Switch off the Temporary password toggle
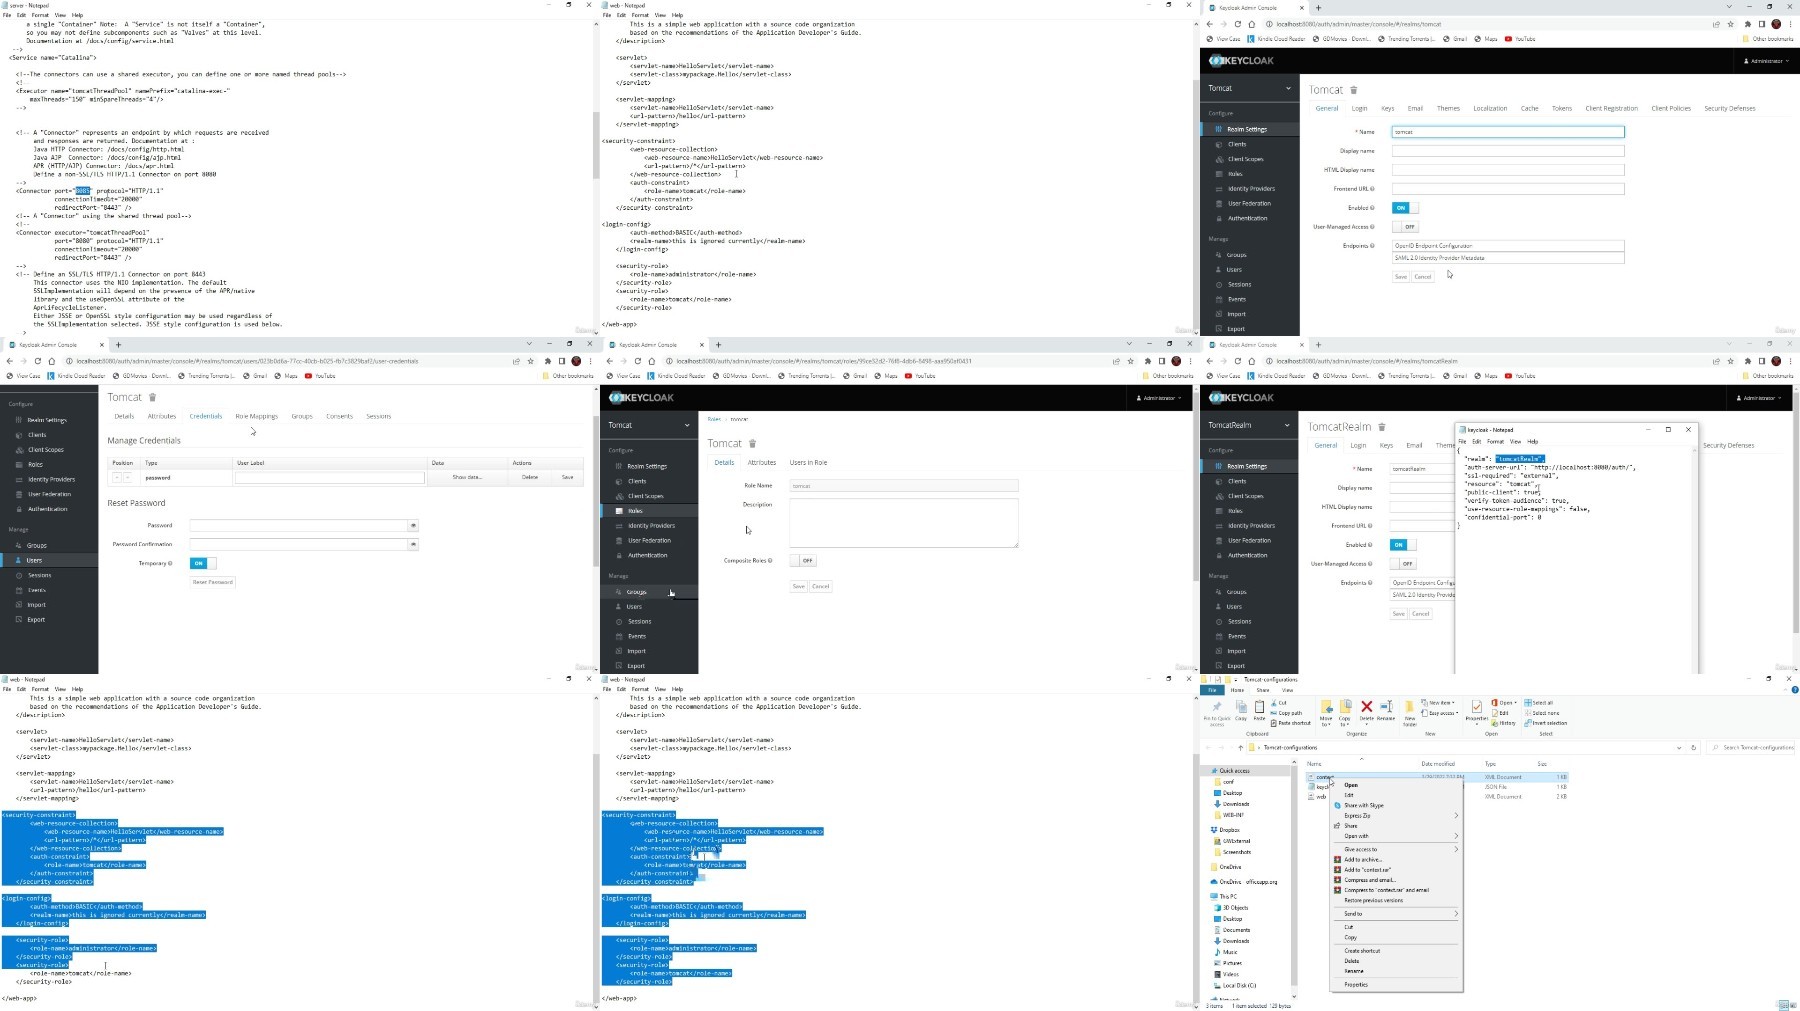The image size is (1800, 1011). 203,563
